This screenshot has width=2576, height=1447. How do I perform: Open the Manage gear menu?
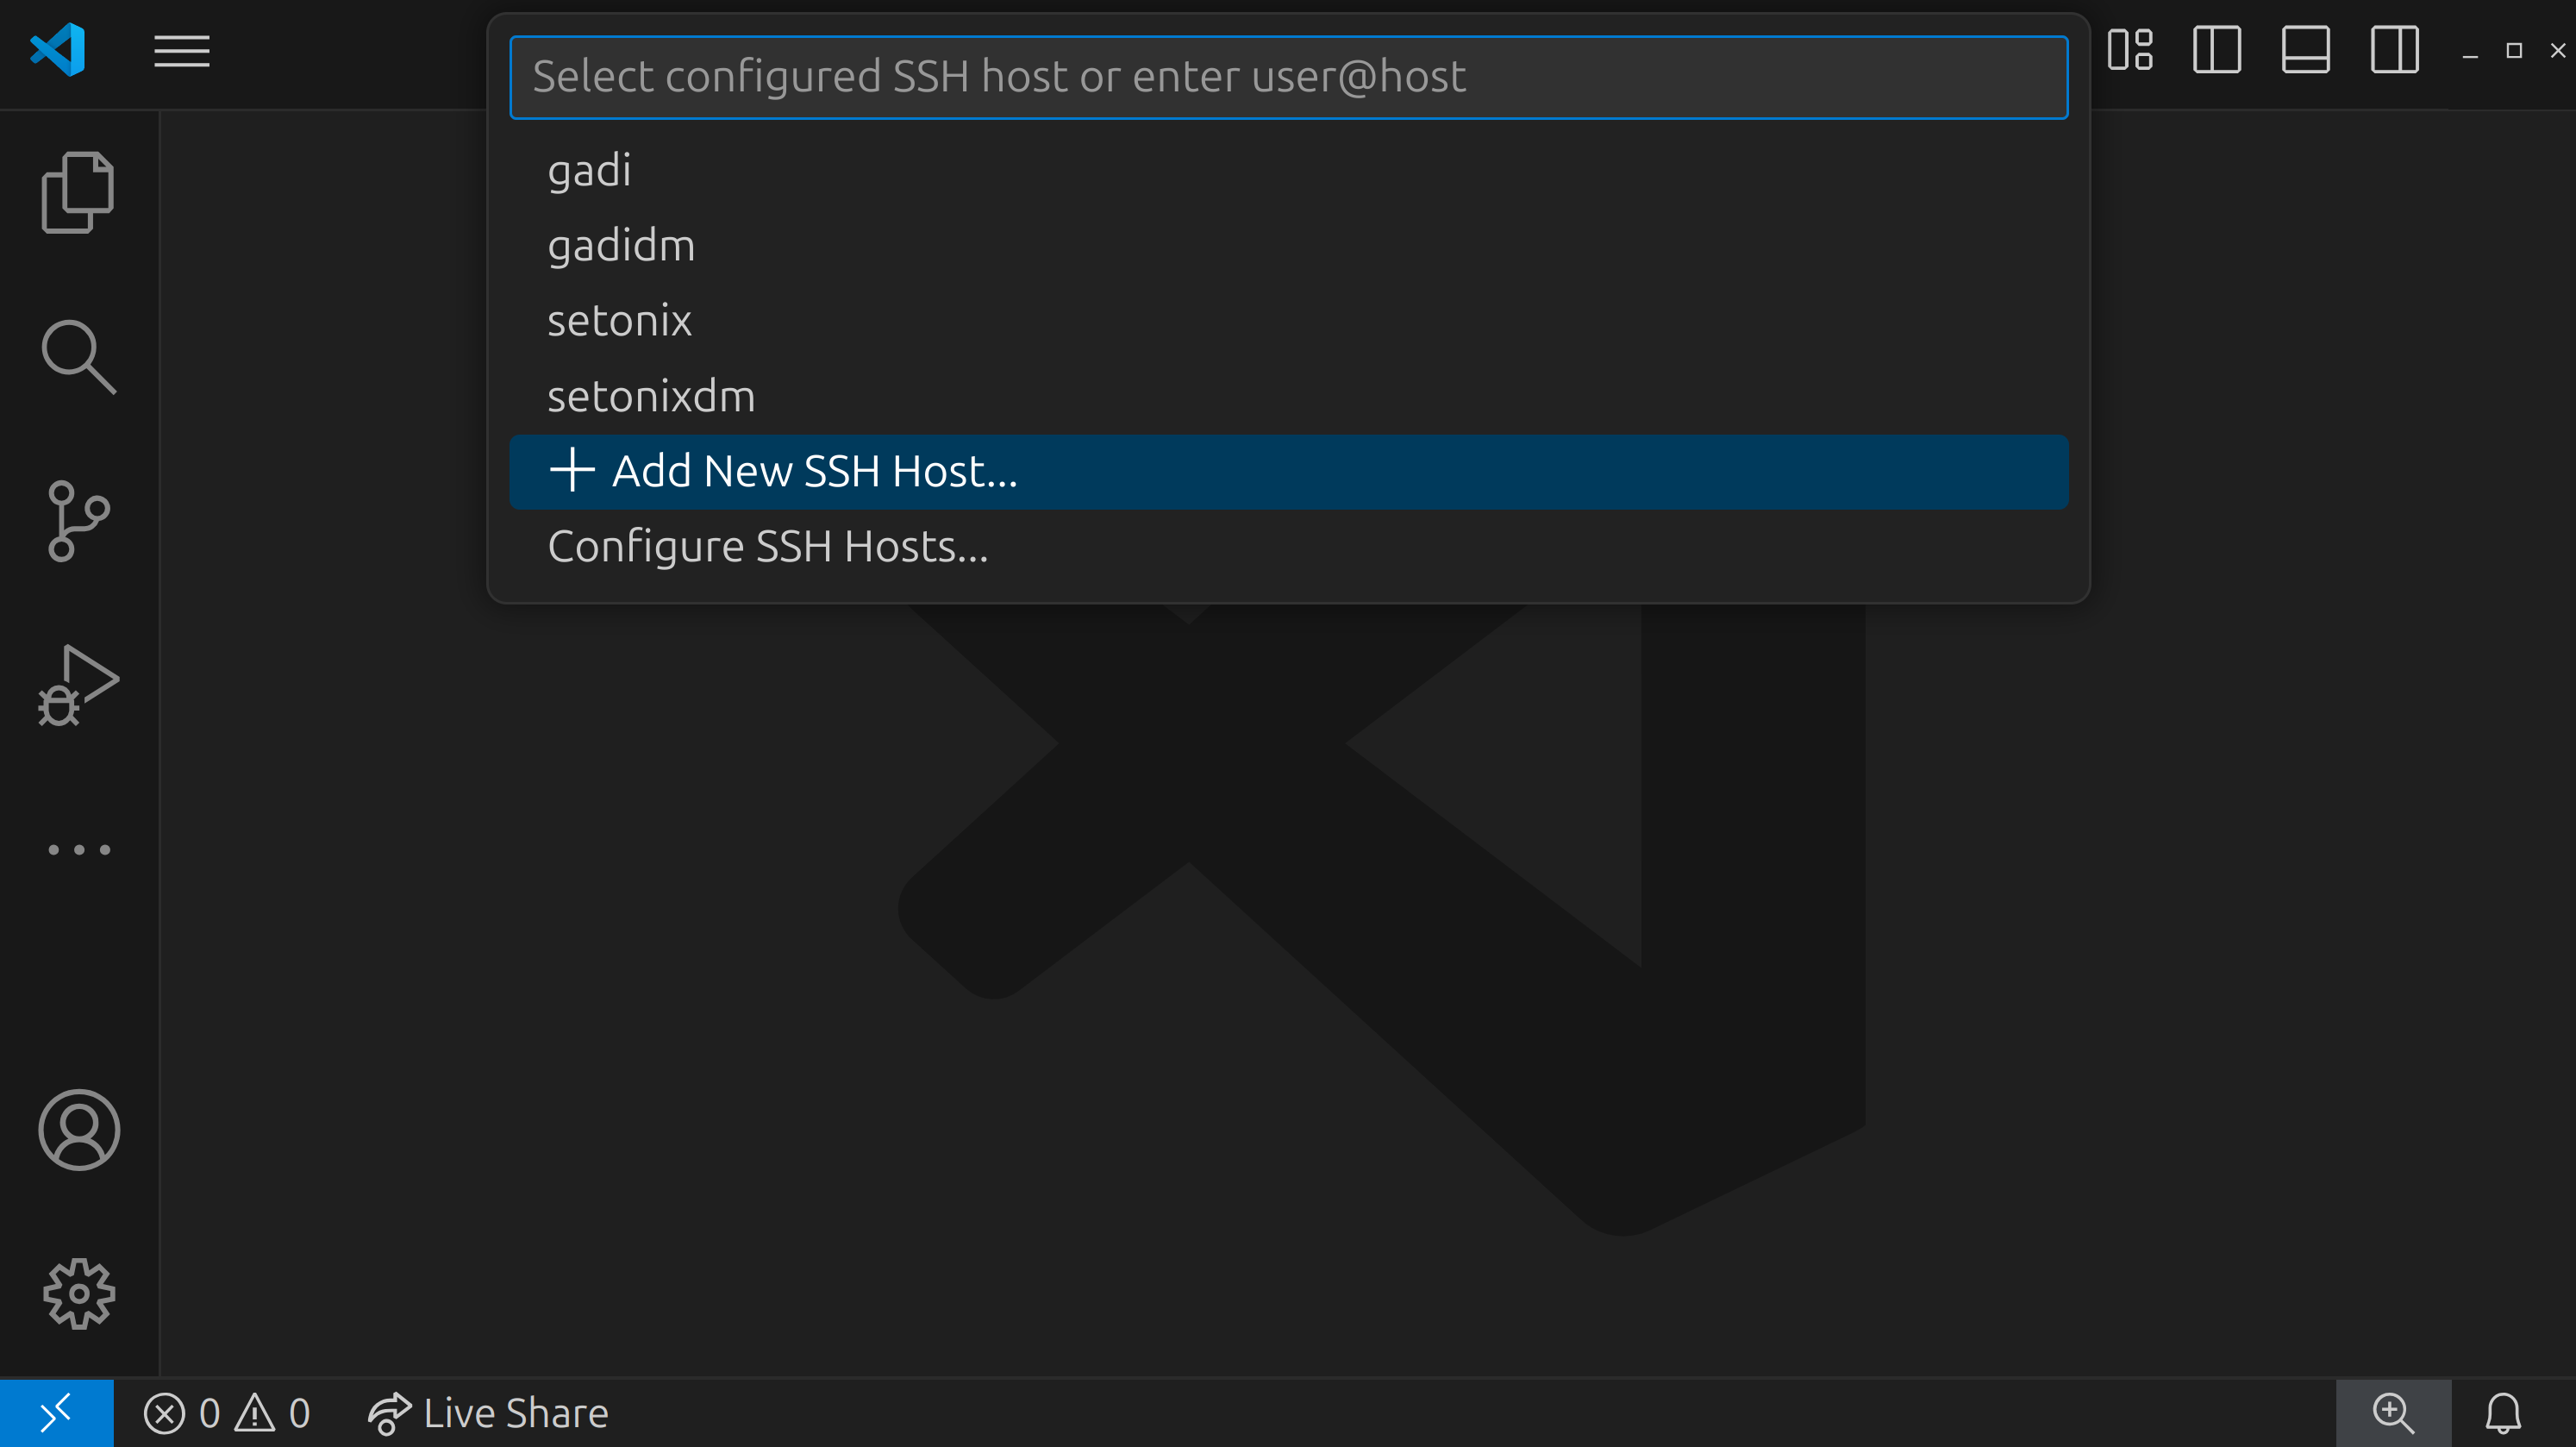78,1294
